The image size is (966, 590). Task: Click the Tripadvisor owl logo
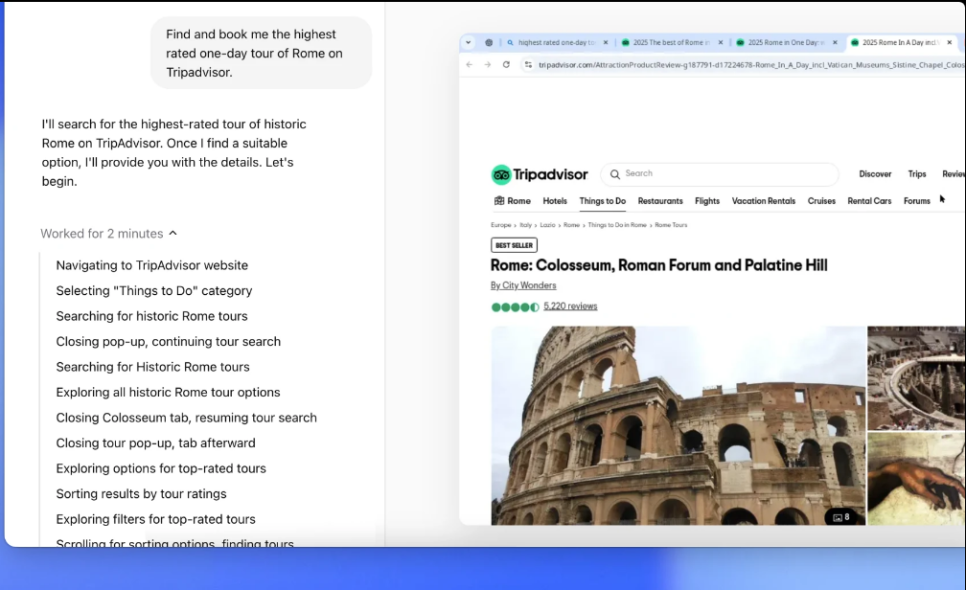click(501, 175)
